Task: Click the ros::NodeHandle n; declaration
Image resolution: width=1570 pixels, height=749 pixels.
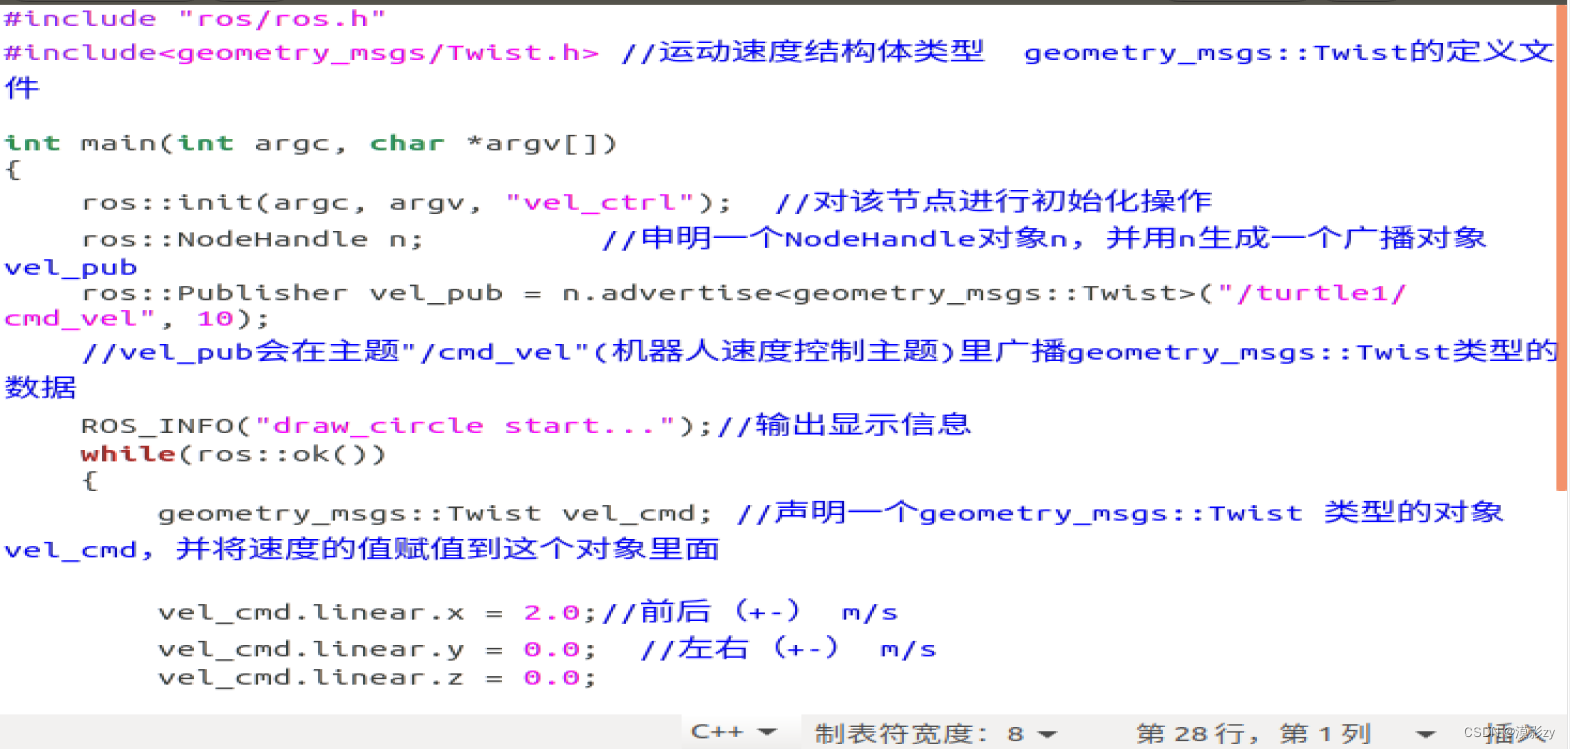Action: click(253, 239)
